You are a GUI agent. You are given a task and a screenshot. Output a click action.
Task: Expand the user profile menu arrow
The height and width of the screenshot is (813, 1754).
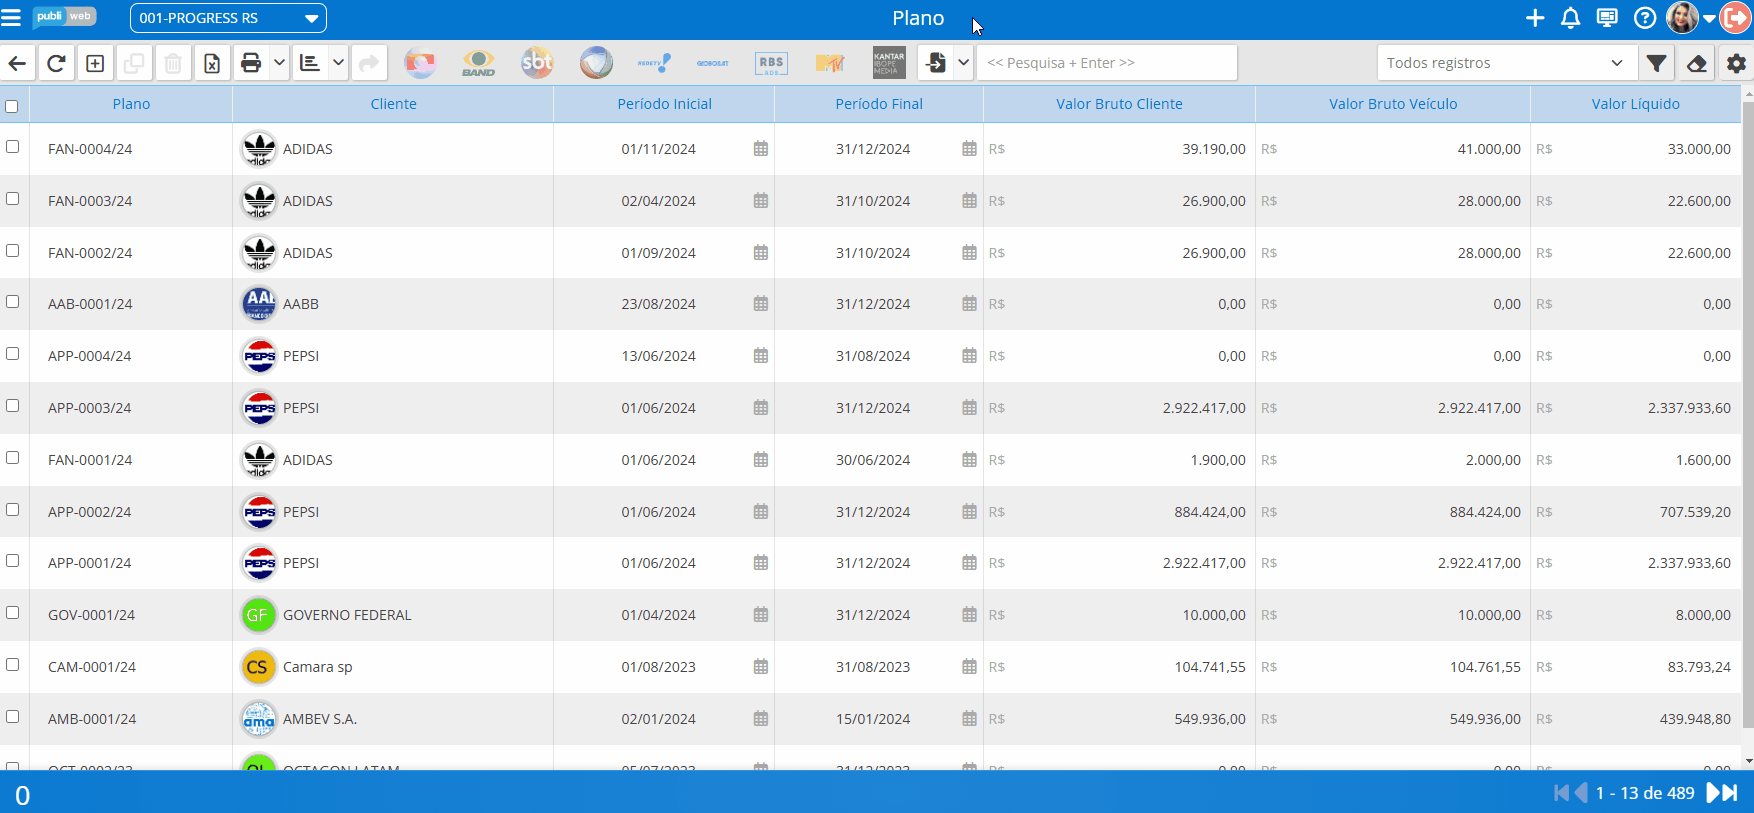pos(1709,18)
